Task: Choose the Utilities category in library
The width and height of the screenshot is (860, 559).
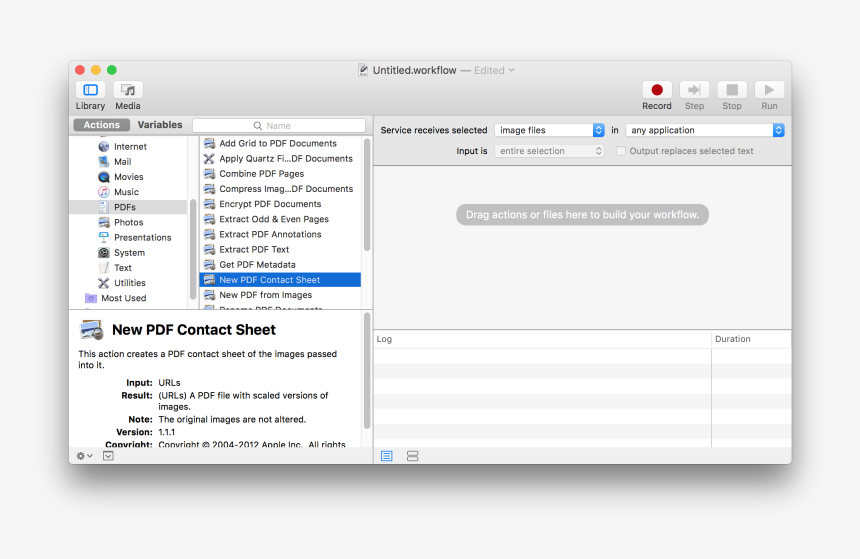Action: click(x=129, y=283)
